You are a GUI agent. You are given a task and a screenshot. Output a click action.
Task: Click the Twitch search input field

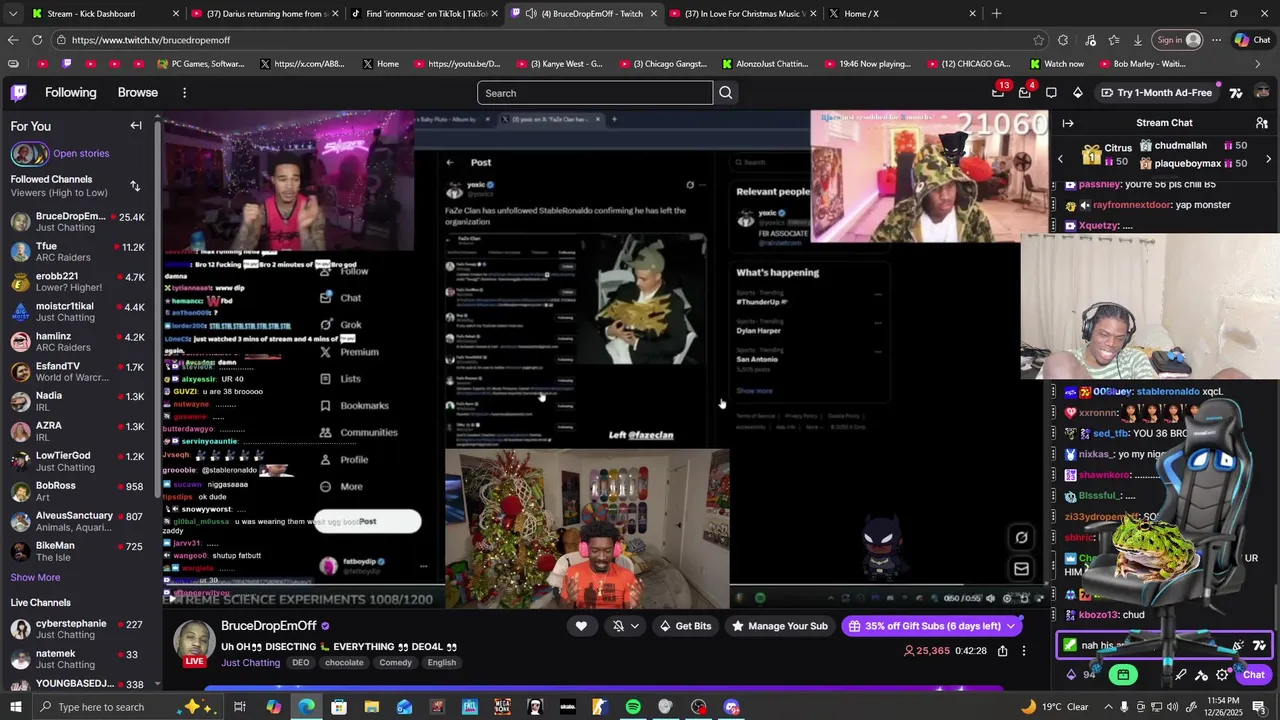pos(595,93)
